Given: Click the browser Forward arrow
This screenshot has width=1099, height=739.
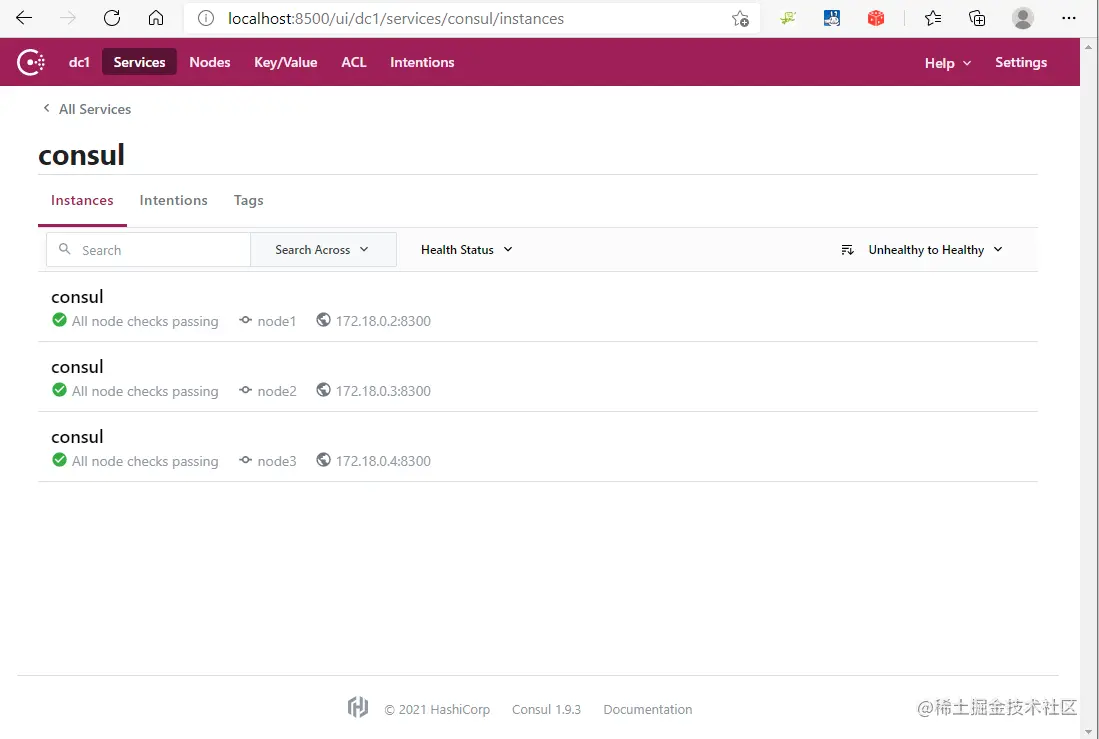Looking at the screenshot, I should [68, 18].
